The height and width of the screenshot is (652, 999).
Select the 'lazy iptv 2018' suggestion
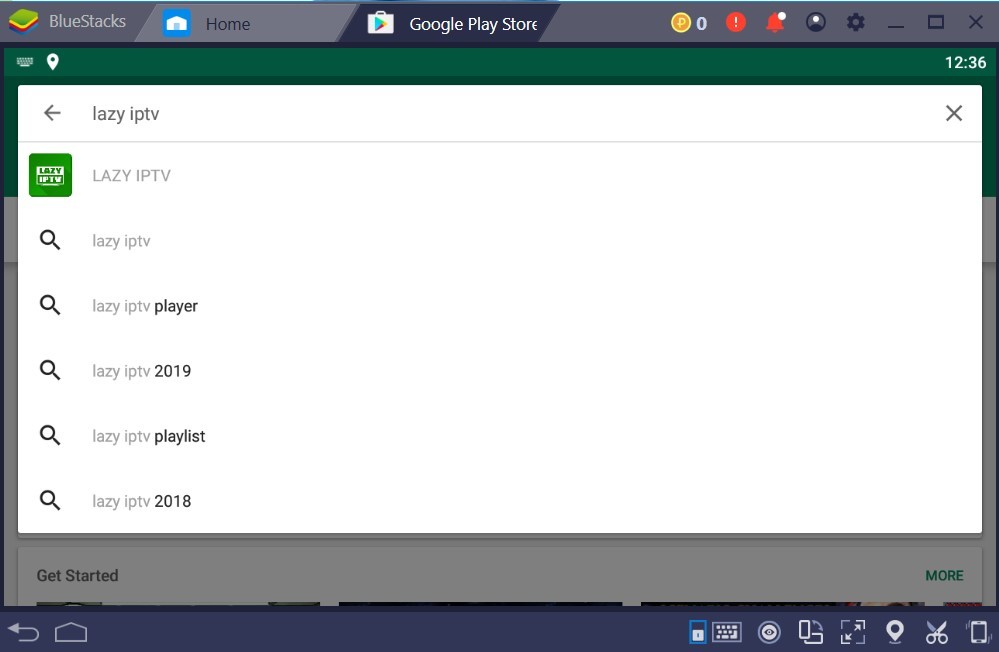pyautogui.click(x=500, y=500)
